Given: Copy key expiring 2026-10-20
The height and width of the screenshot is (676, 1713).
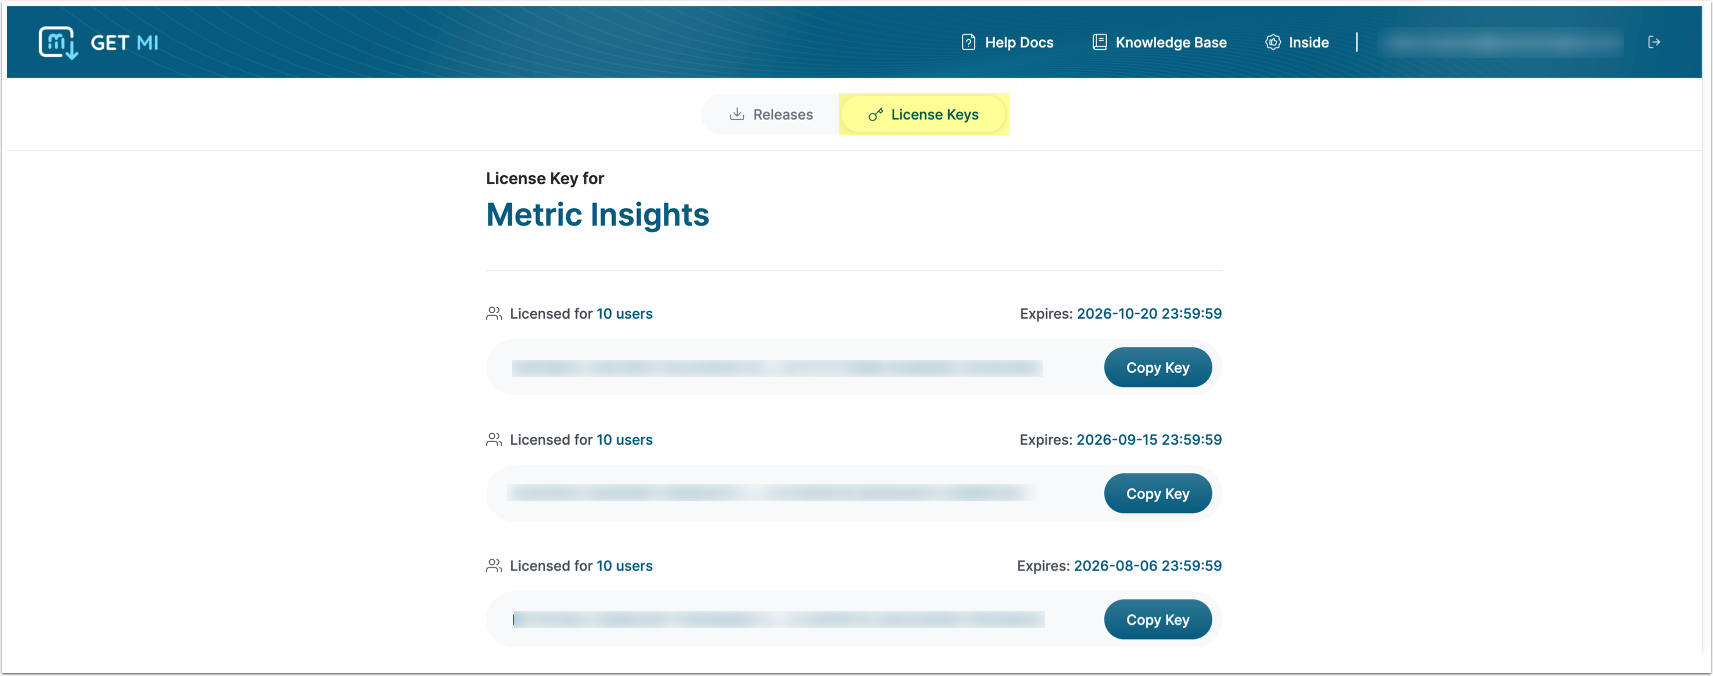Looking at the screenshot, I should coord(1157,368).
